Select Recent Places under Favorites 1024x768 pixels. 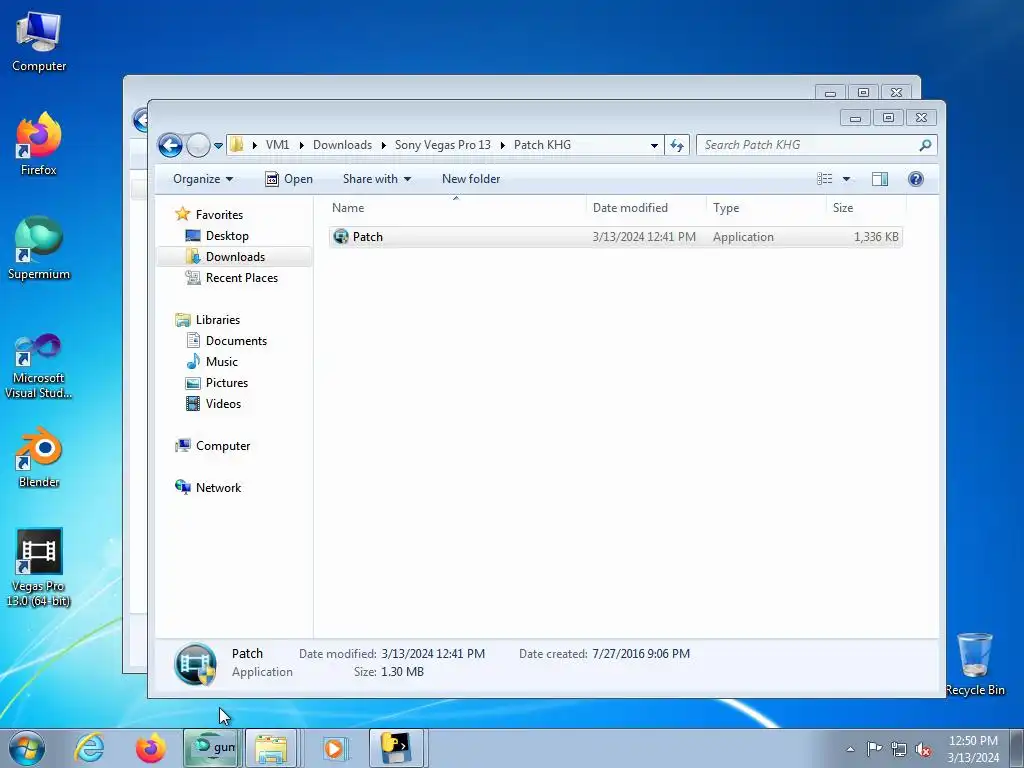click(x=242, y=278)
